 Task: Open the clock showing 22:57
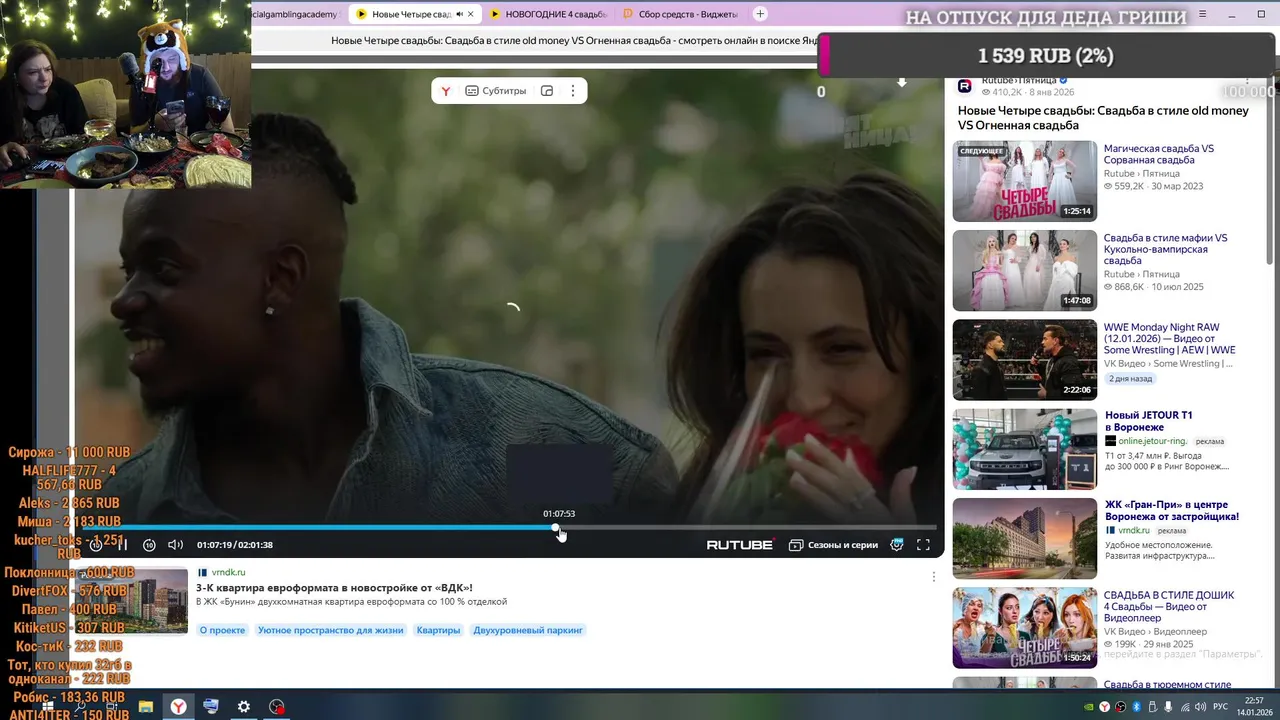pyautogui.click(x=1253, y=706)
